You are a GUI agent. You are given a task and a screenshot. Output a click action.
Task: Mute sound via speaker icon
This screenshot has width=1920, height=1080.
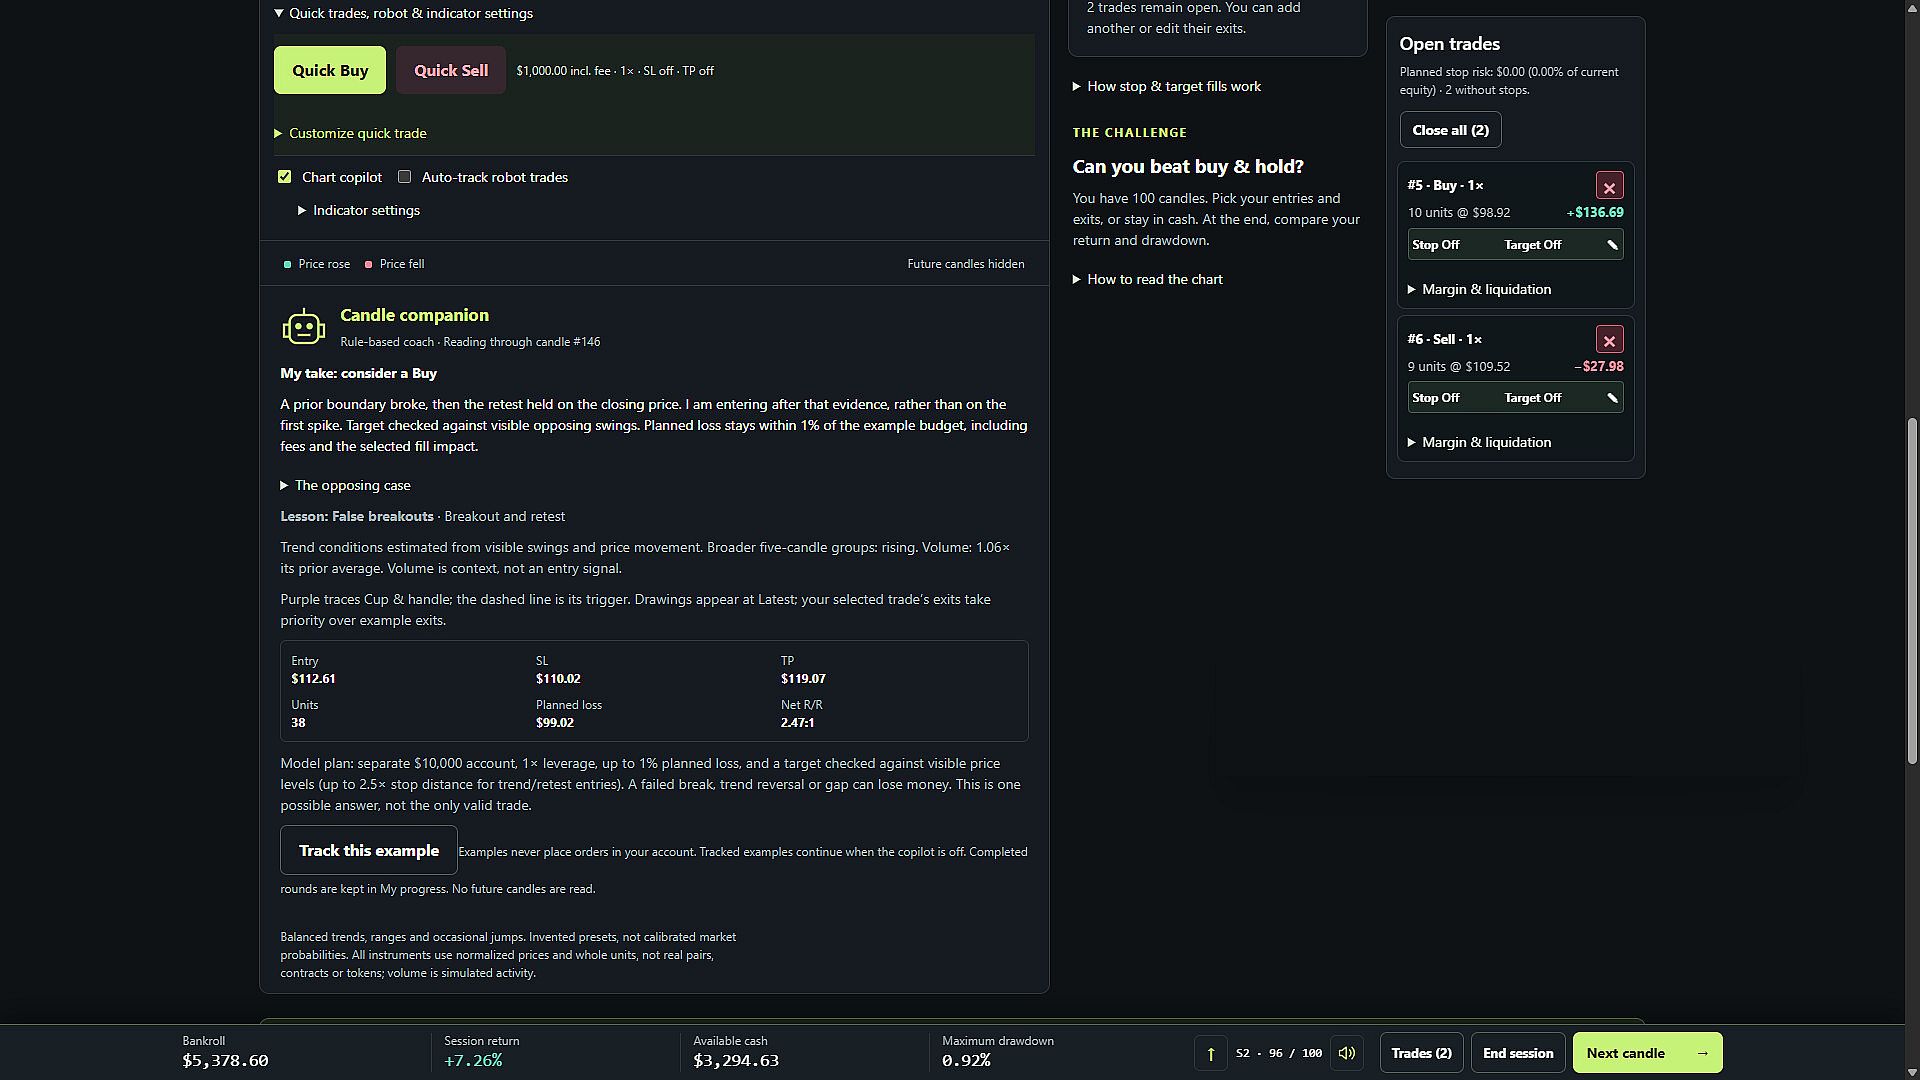pyautogui.click(x=1347, y=1053)
